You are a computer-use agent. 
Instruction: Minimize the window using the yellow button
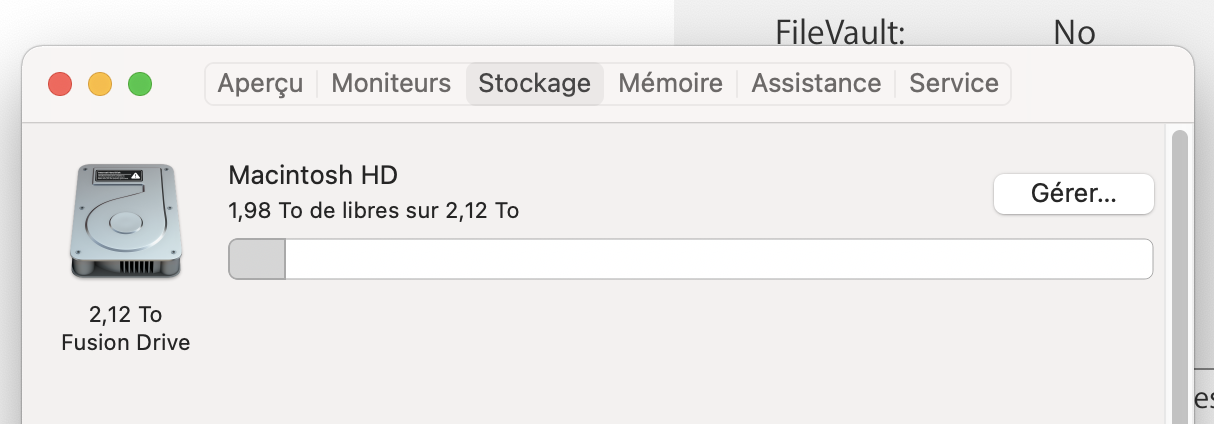tap(100, 84)
